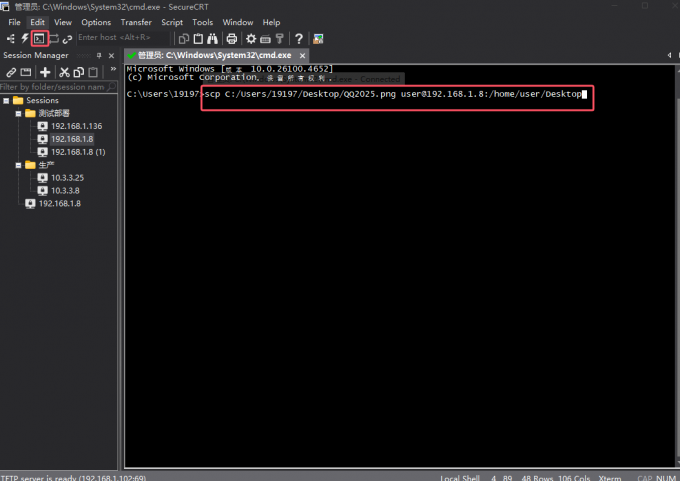This screenshot has height=481, width=680.
Task: Click the 48 Rows, 106 Cols status
Action: (556, 478)
